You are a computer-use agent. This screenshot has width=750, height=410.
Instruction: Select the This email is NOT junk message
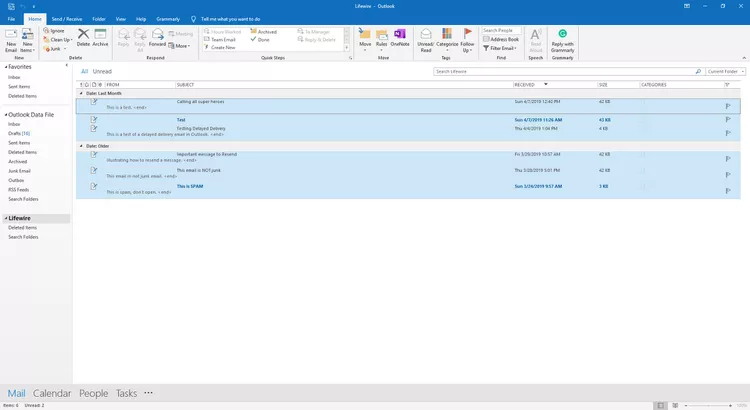click(408, 173)
